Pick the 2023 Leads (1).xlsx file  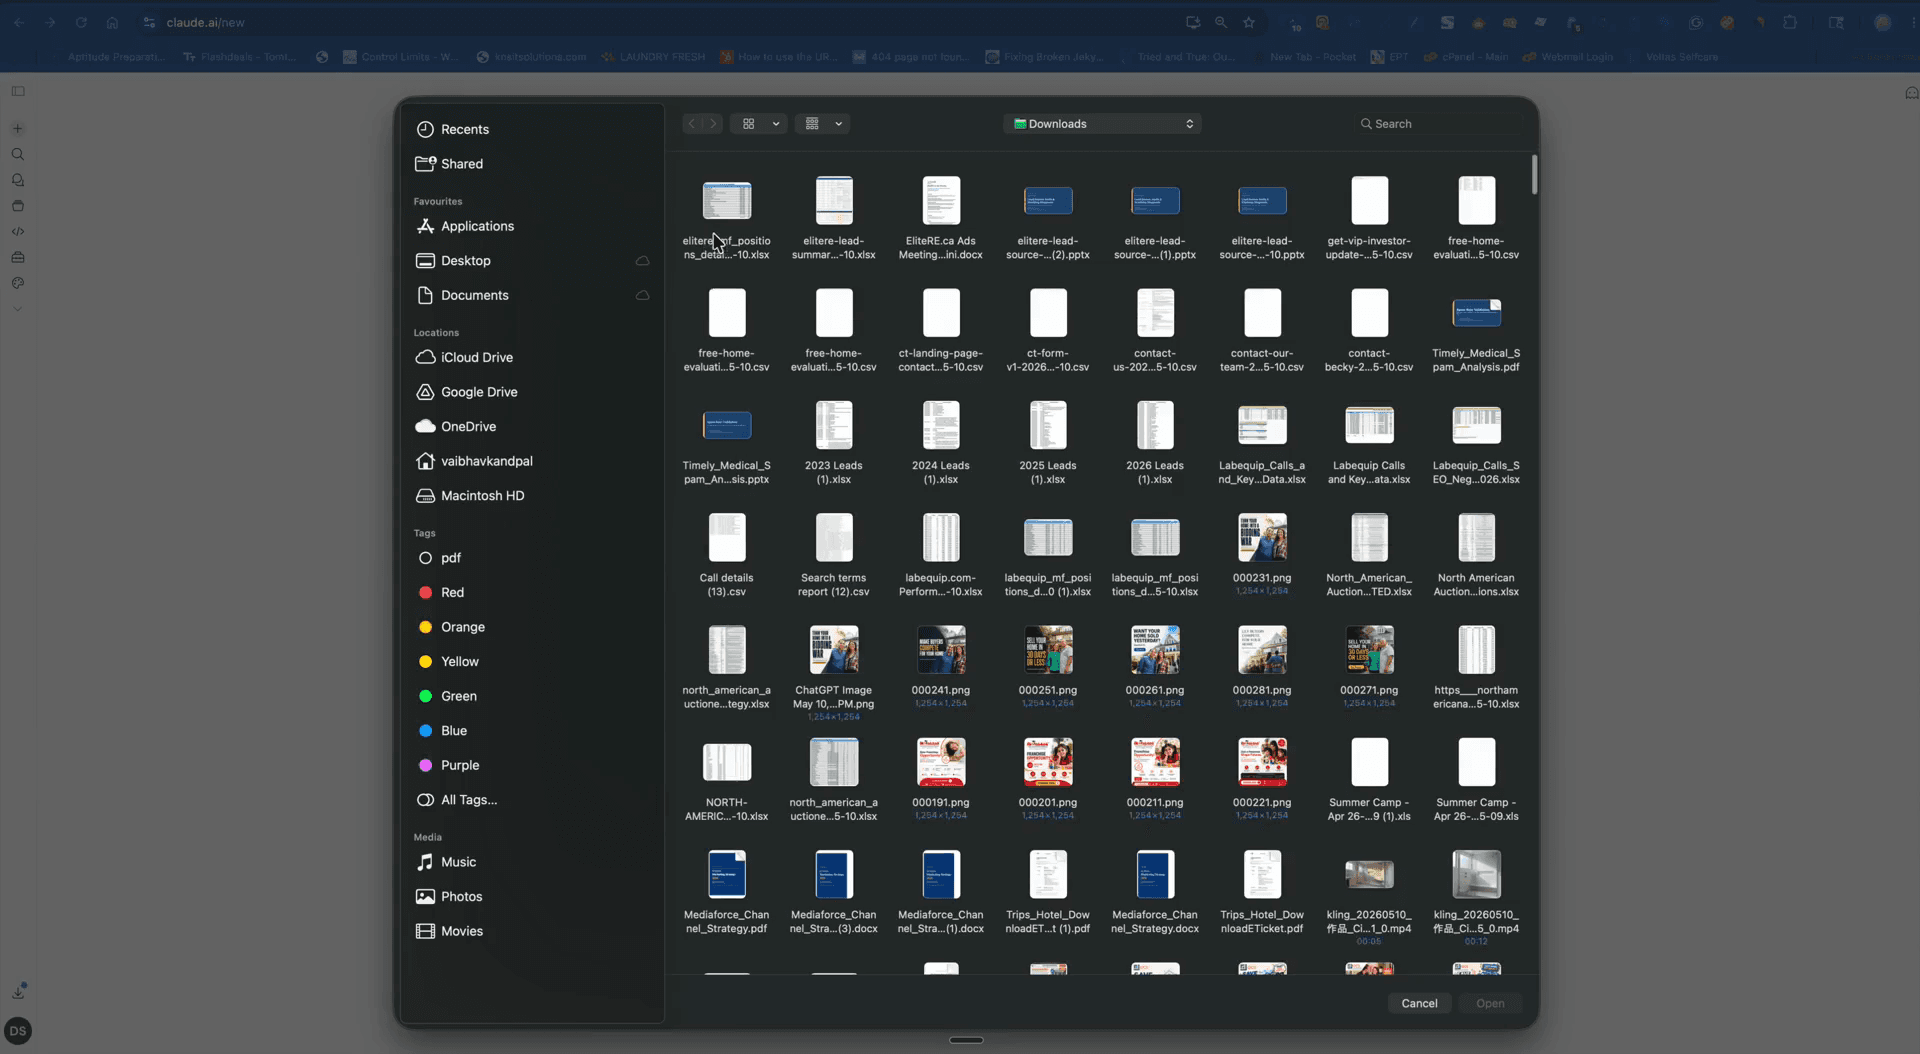click(x=834, y=443)
